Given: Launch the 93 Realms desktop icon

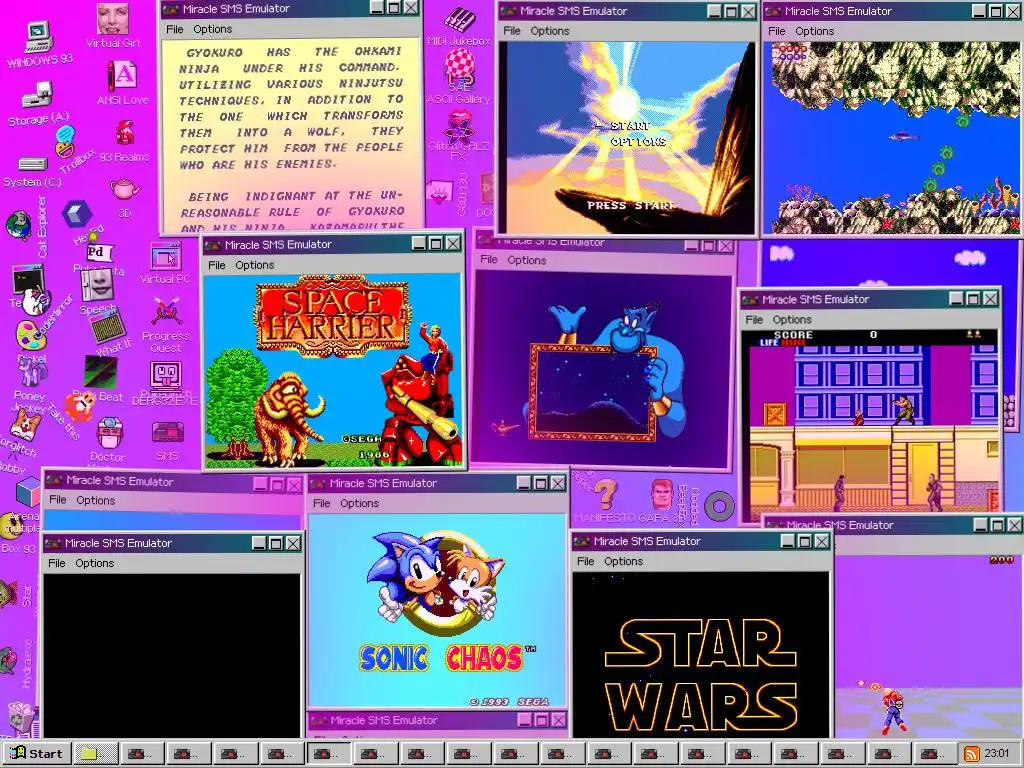Looking at the screenshot, I should point(124,133).
